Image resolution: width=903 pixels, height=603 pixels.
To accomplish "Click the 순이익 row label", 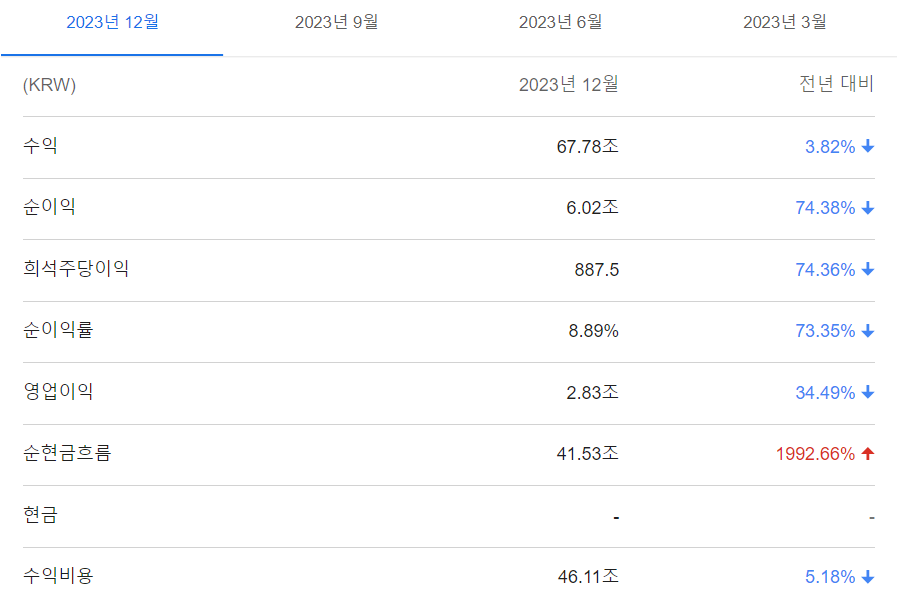I will (50, 206).
